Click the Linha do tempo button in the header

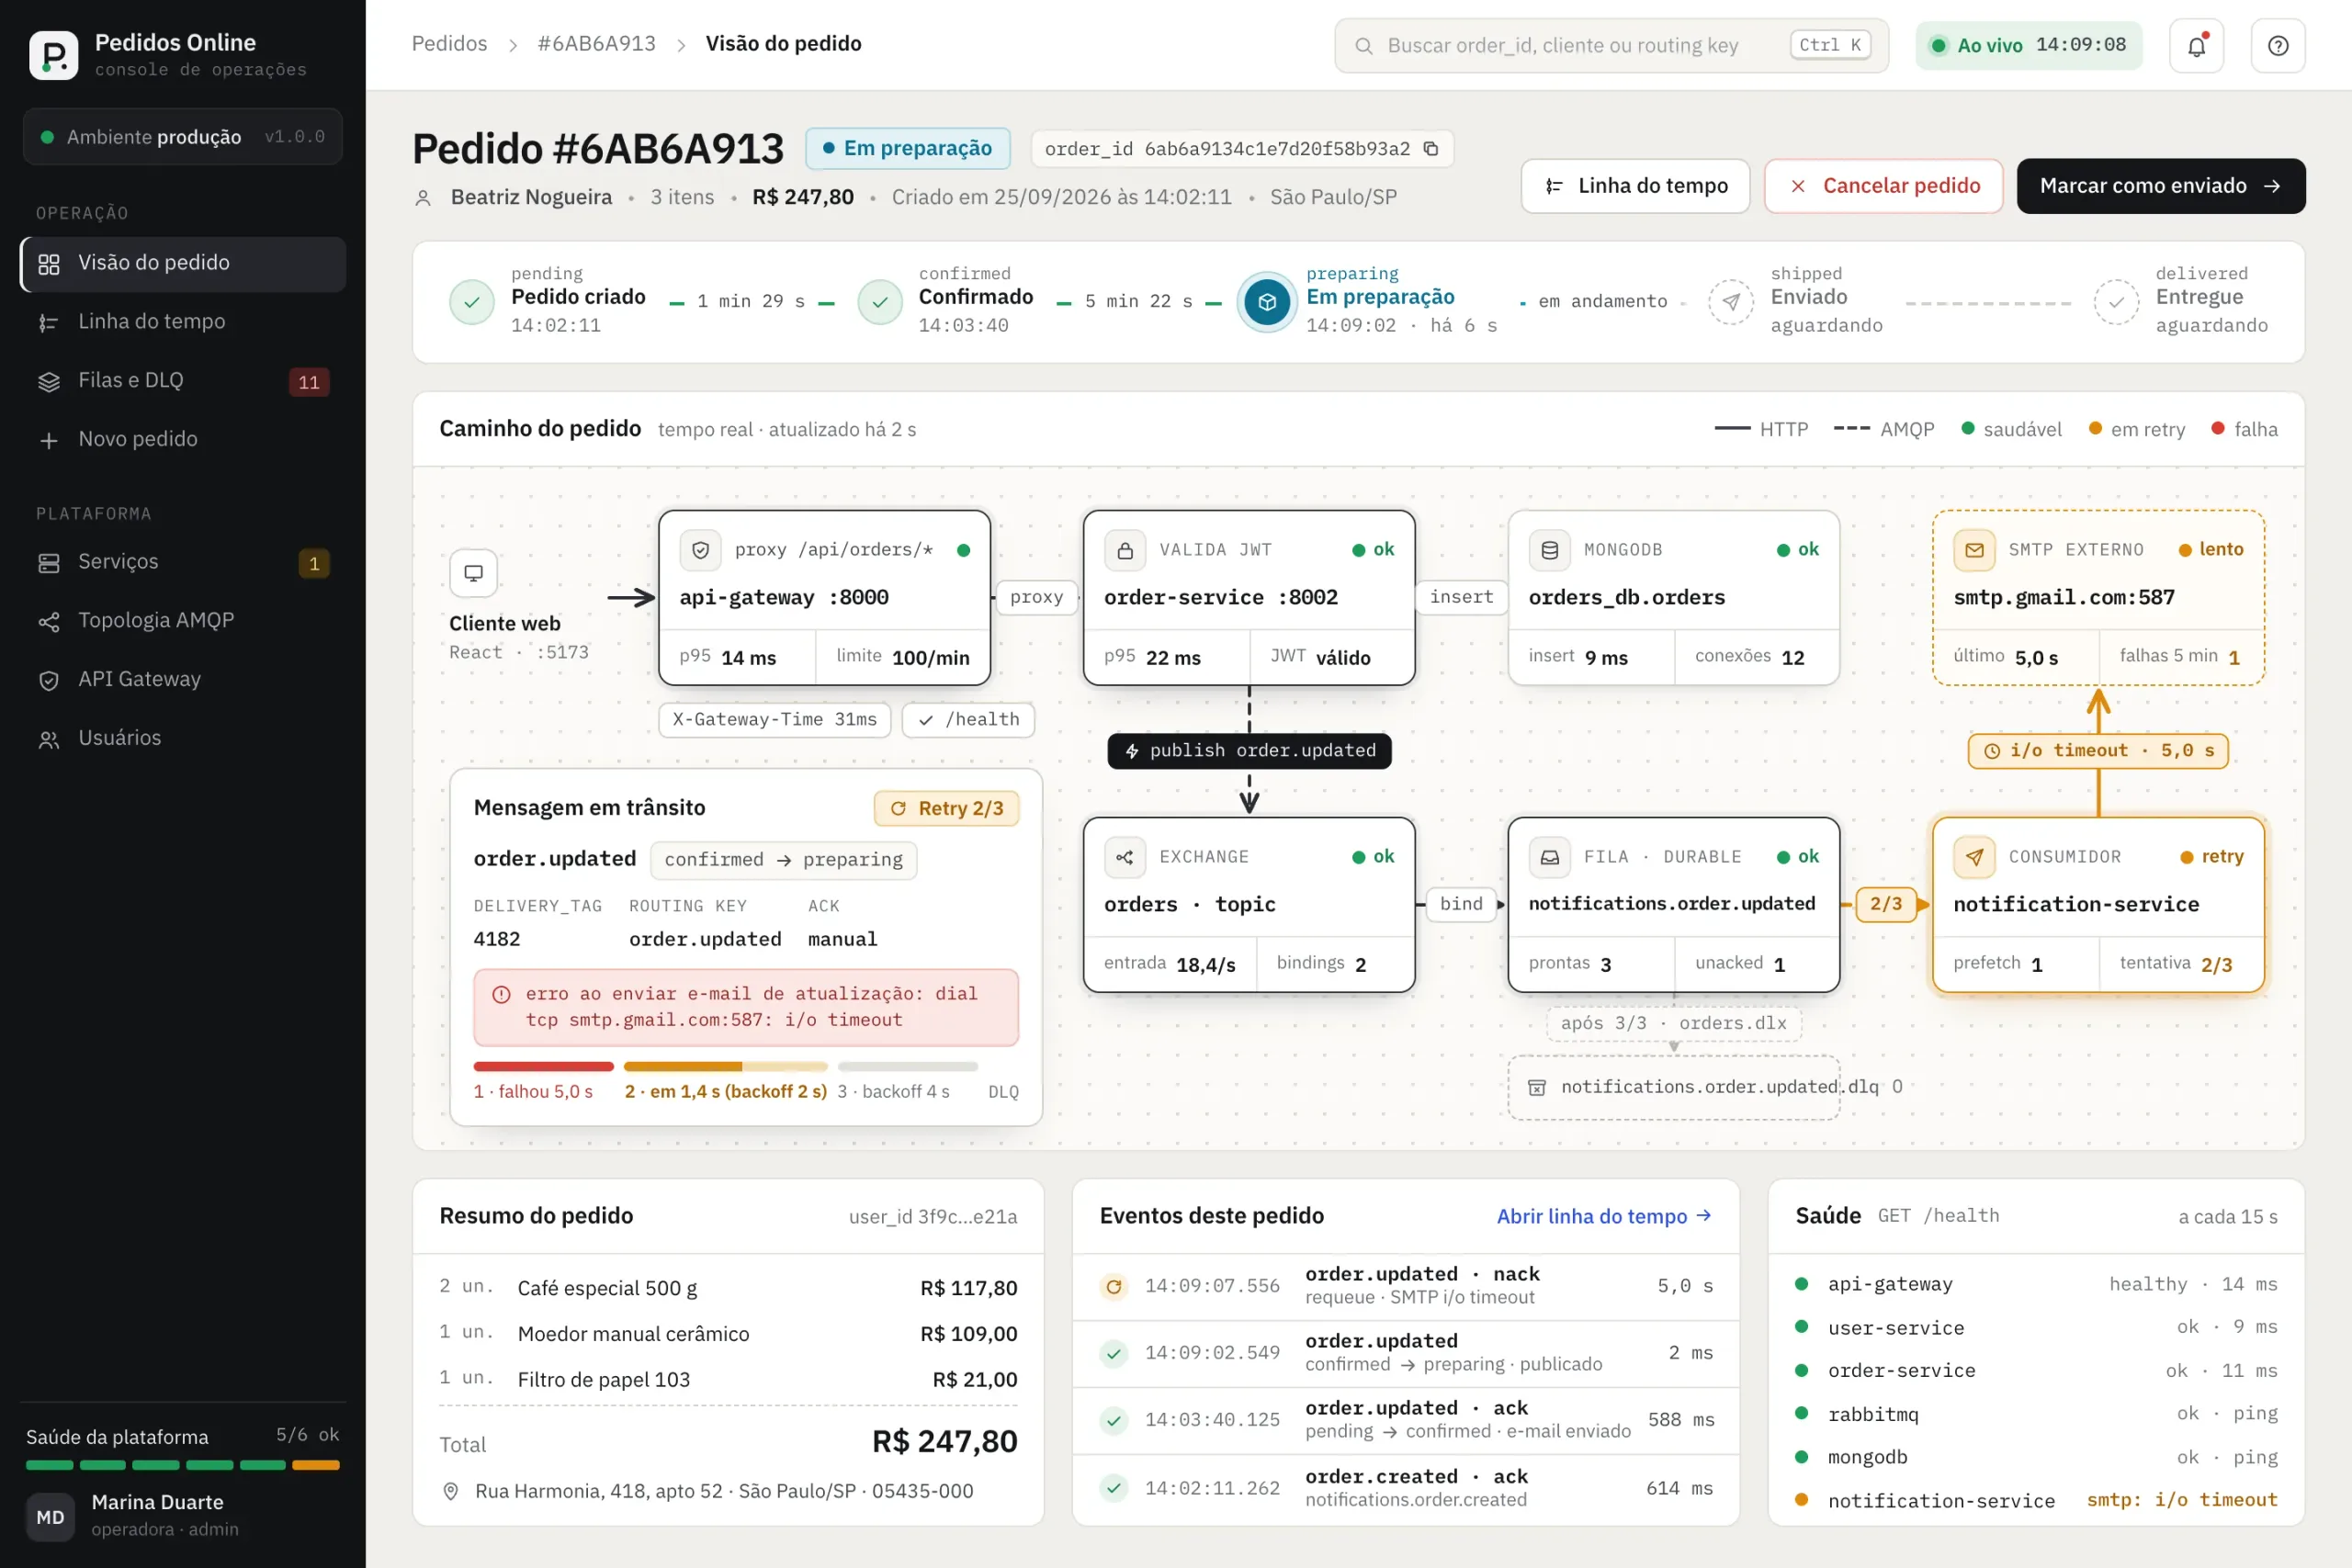pyautogui.click(x=1635, y=186)
